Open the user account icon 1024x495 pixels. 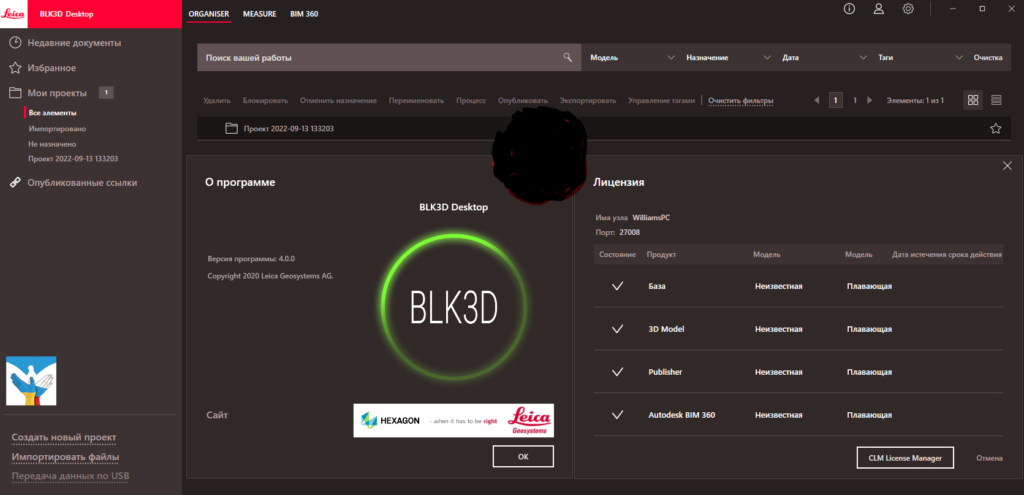(x=878, y=9)
